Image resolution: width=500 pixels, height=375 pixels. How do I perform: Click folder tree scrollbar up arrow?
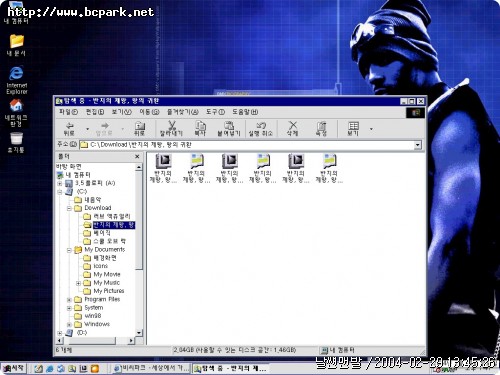(x=139, y=167)
